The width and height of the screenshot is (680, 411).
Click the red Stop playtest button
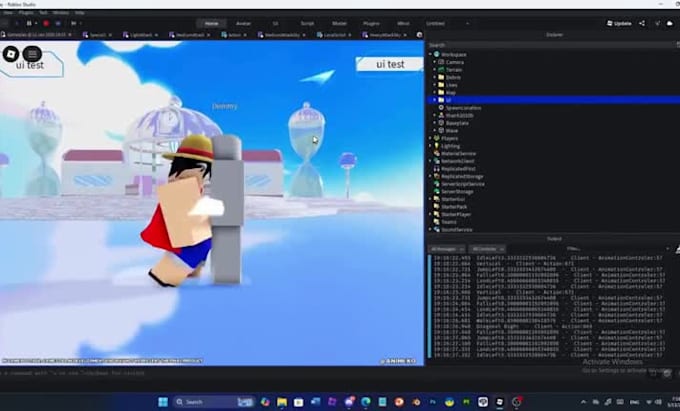tap(46, 23)
